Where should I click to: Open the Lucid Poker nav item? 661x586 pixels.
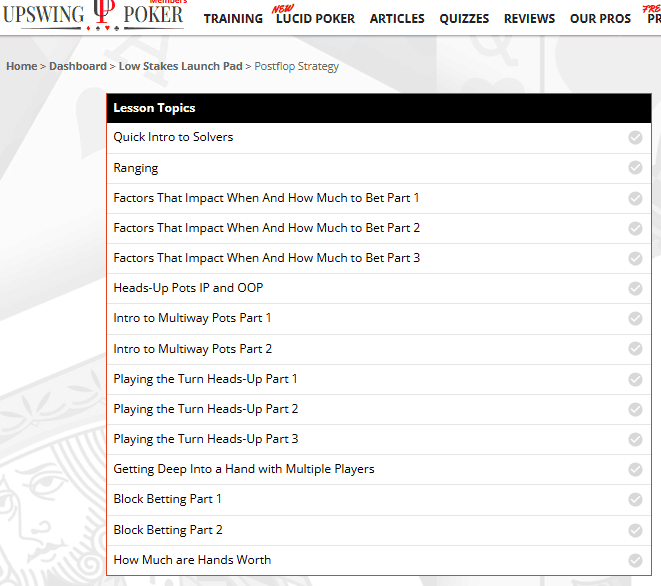315,19
